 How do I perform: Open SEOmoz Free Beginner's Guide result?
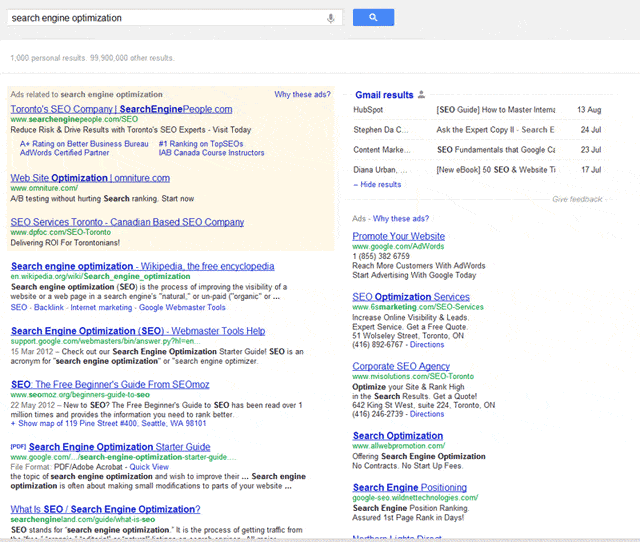[110, 384]
